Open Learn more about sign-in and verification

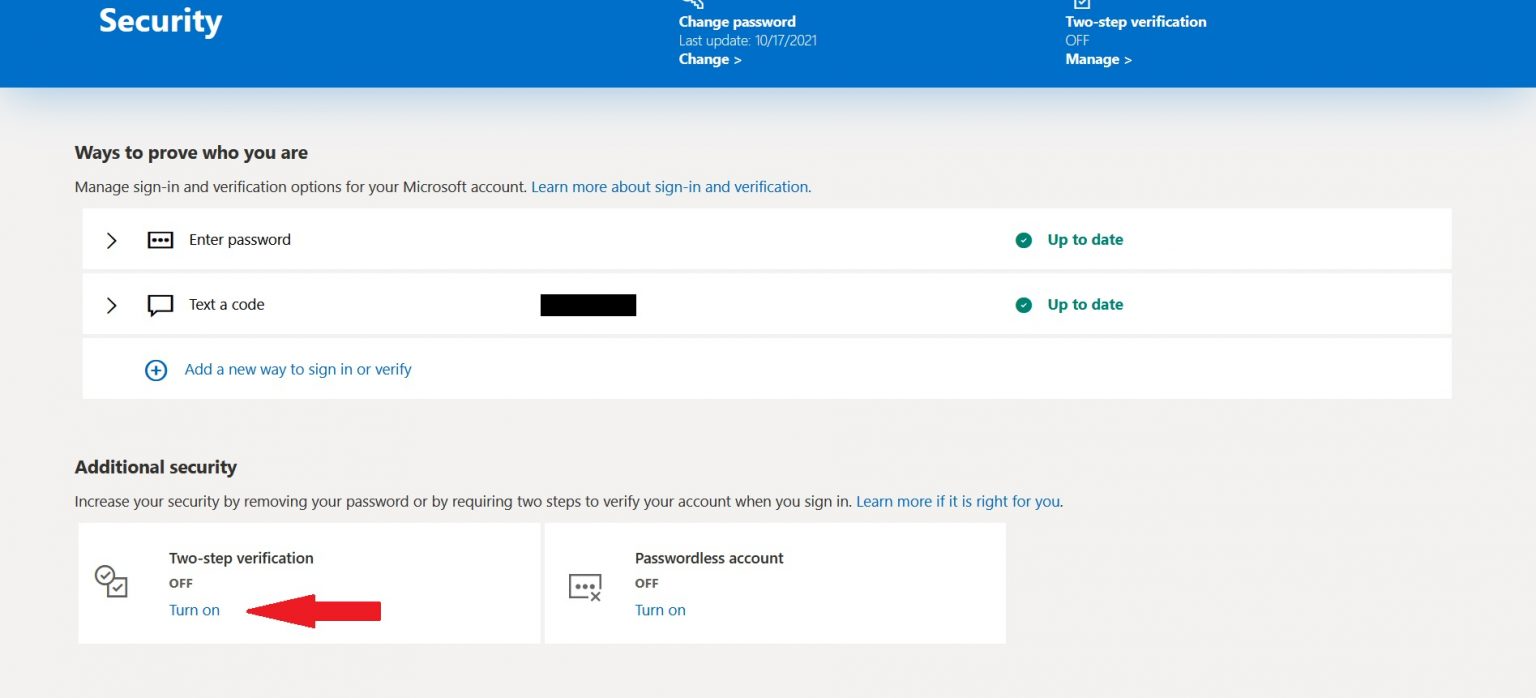point(669,186)
